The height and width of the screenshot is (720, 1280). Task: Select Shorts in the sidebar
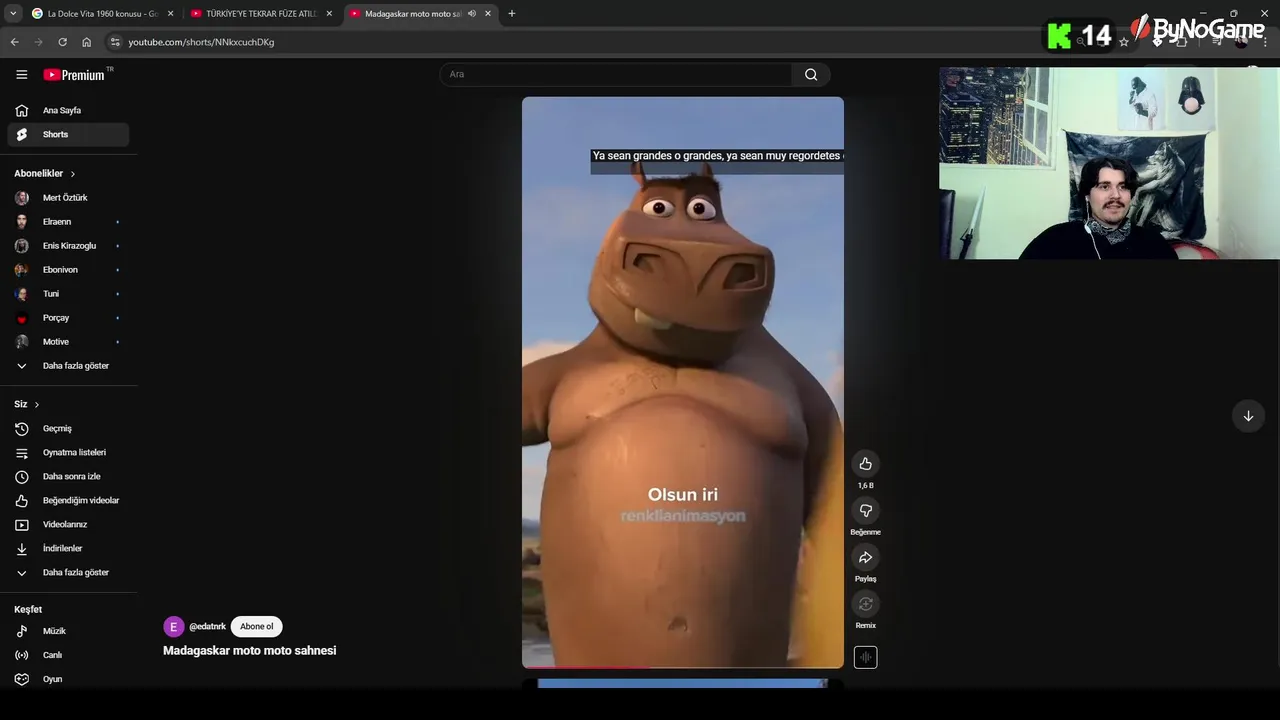click(x=68, y=134)
